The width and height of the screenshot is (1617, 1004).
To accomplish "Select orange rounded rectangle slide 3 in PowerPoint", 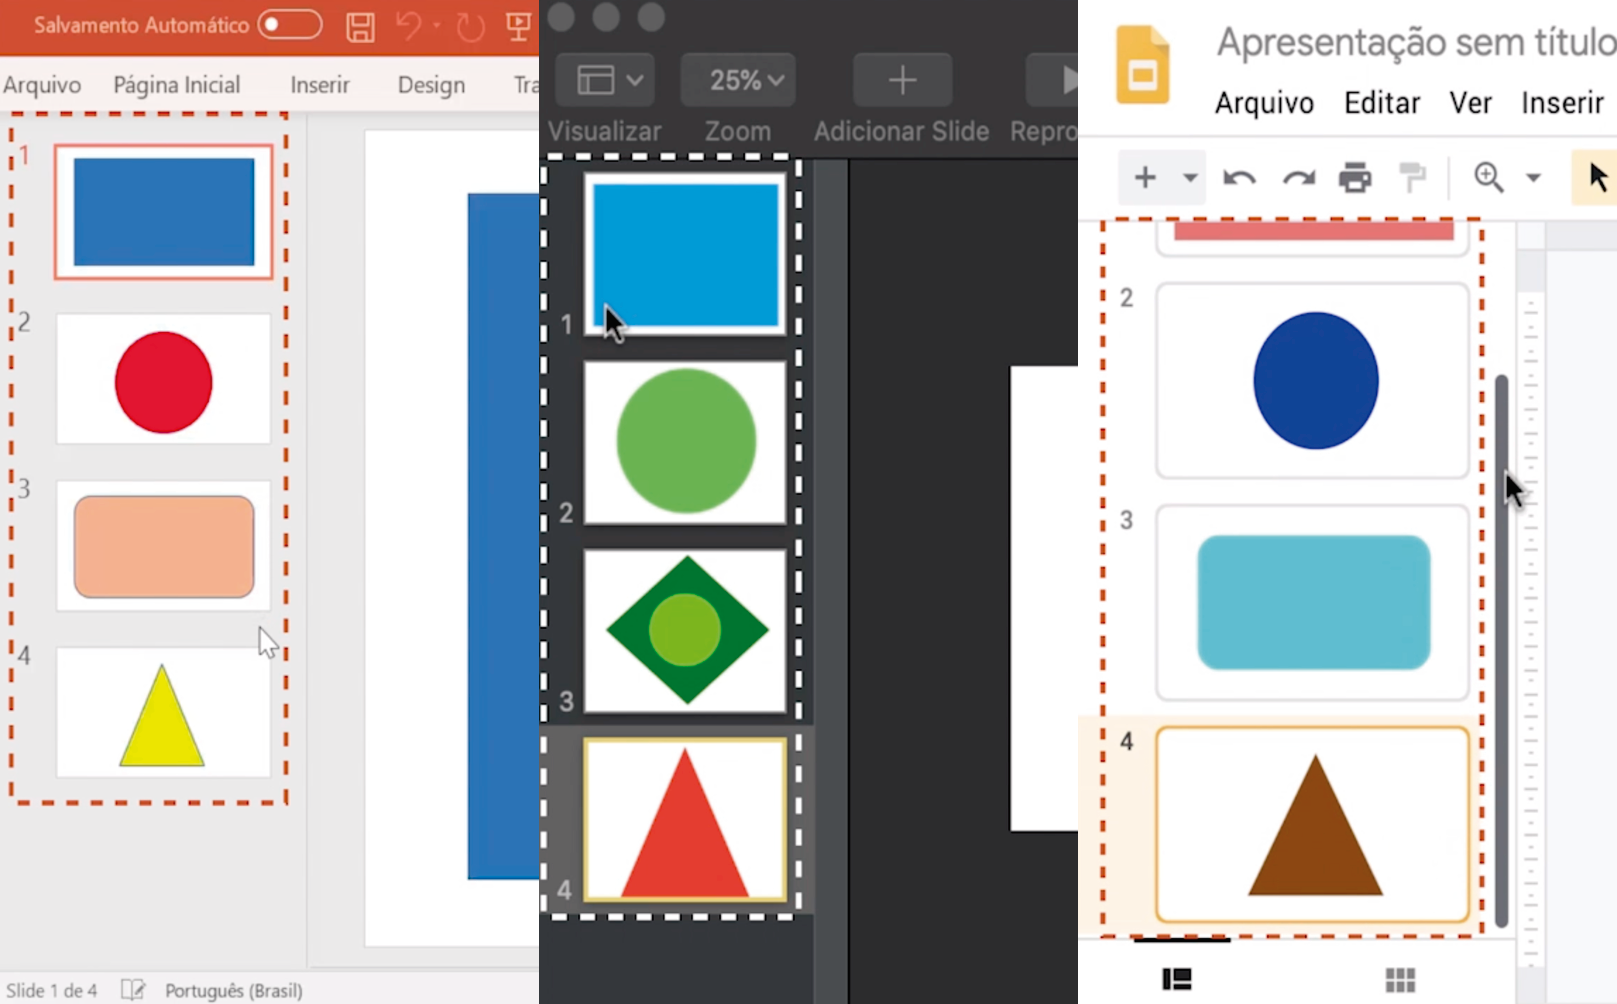I will coord(163,546).
